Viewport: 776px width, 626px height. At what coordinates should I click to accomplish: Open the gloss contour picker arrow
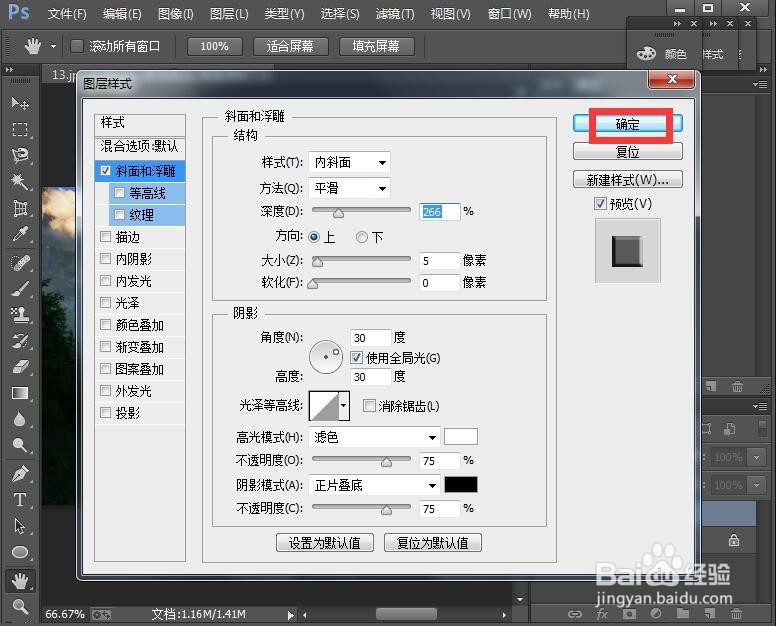coord(344,406)
